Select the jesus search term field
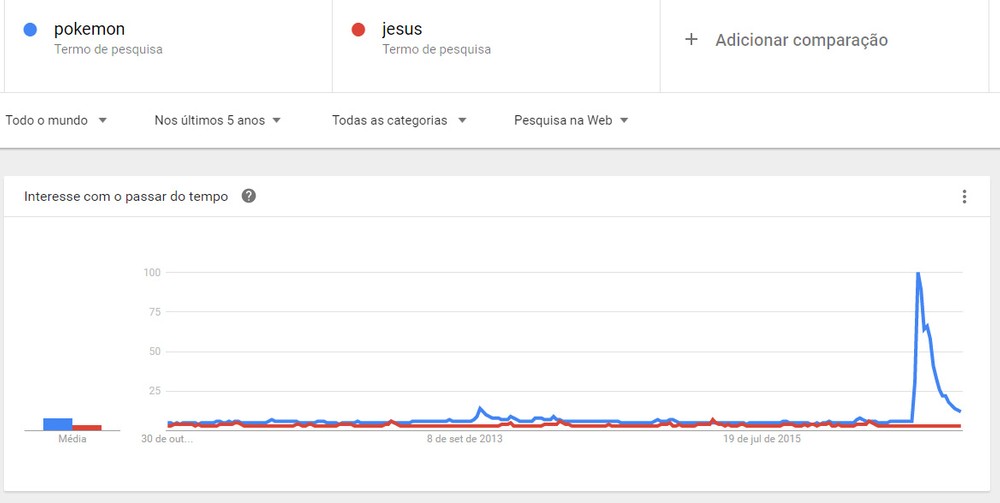Image resolution: width=1000 pixels, height=503 pixels. (x=402, y=30)
